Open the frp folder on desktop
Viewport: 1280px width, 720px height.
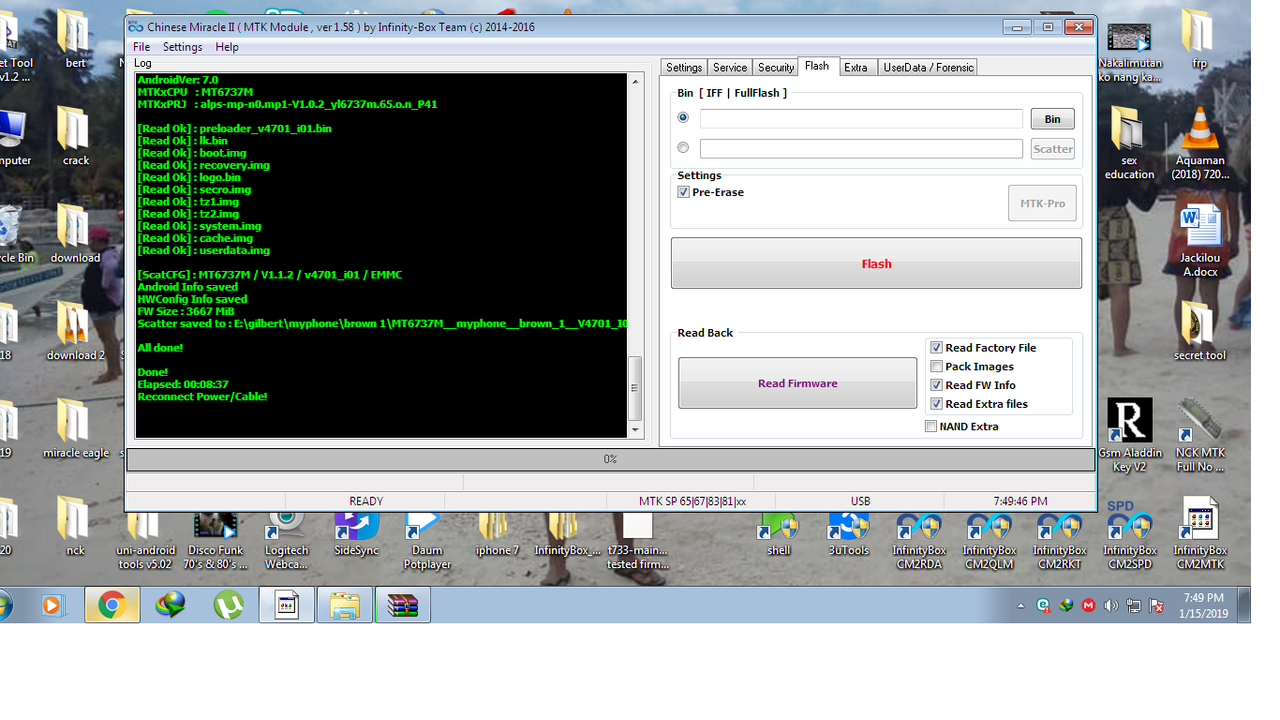(1199, 40)
